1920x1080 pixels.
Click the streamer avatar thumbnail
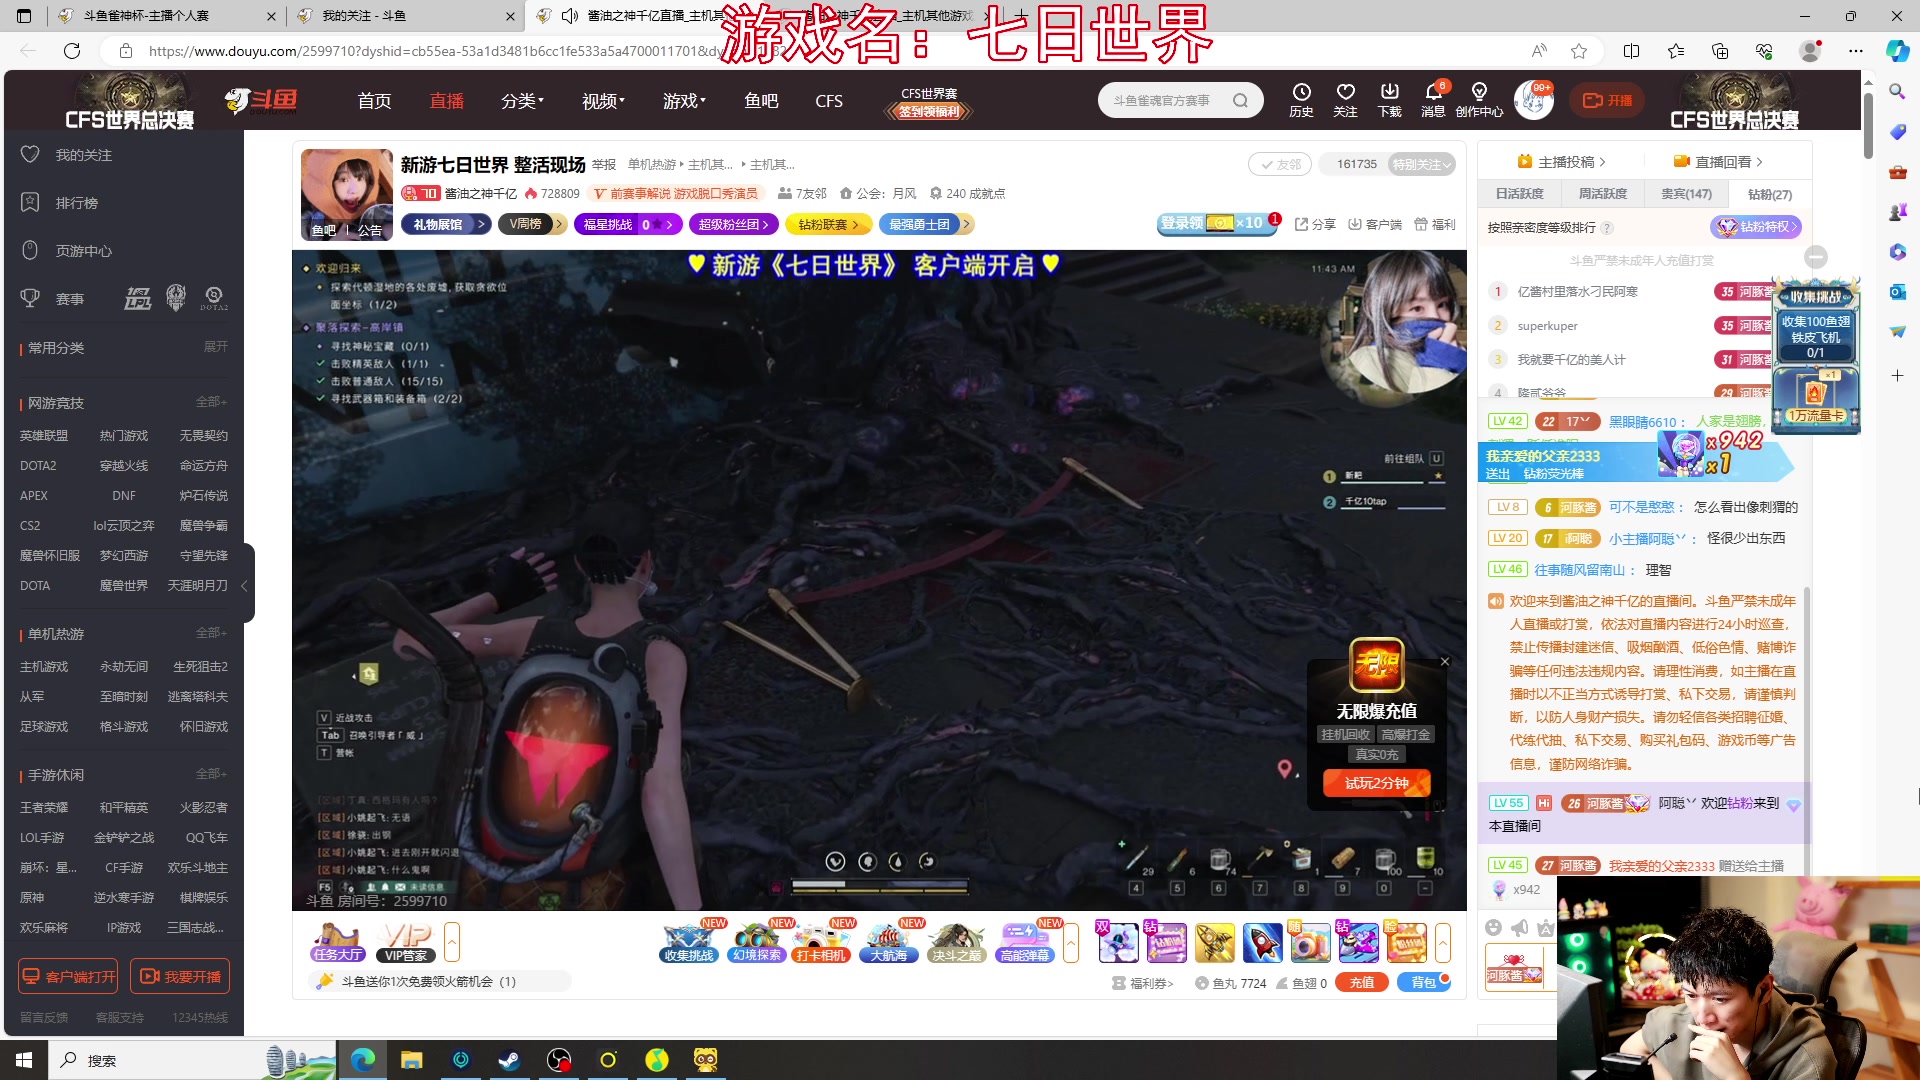tap(347, 195)
